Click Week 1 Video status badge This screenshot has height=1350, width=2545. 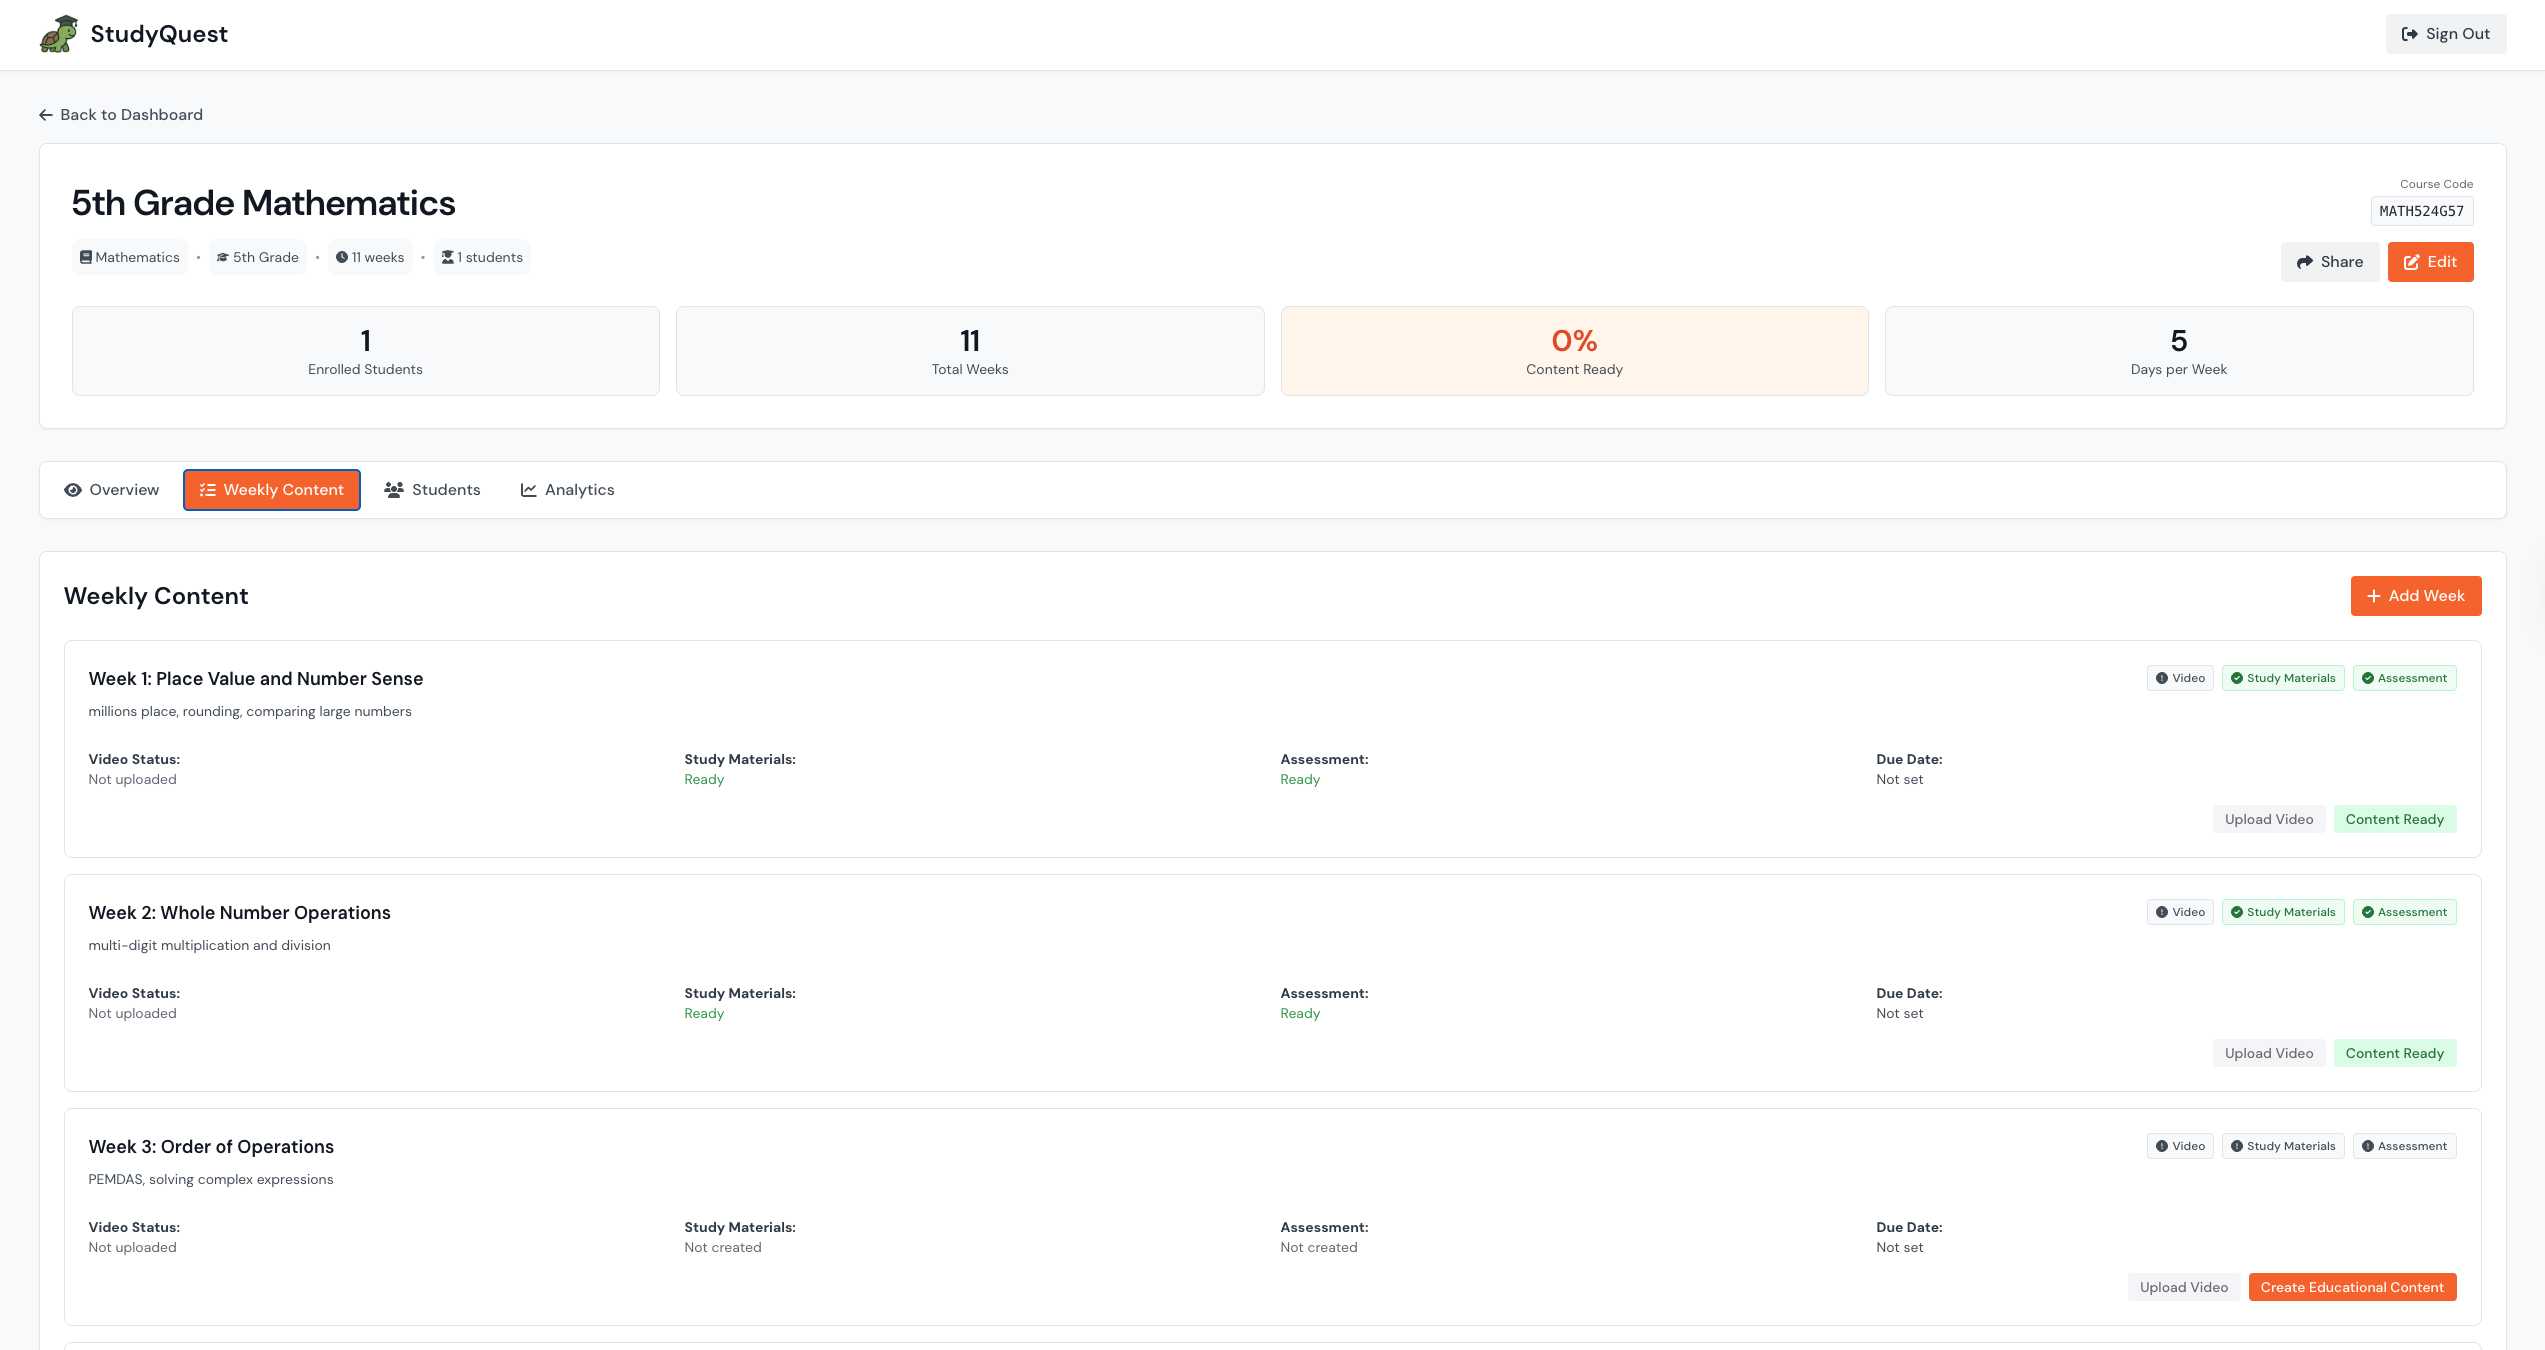coord(2180,678)
